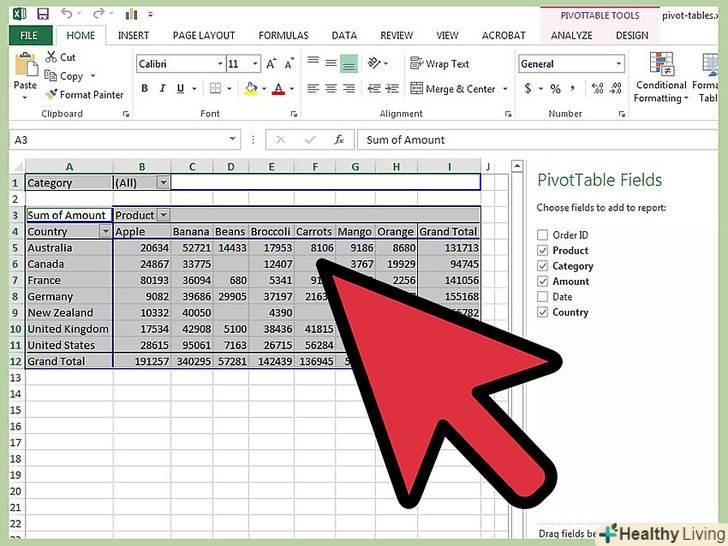This screenshot has height=546, width=728.
Task: Open Clipboard pane launcher
Action: pos(126,114)
